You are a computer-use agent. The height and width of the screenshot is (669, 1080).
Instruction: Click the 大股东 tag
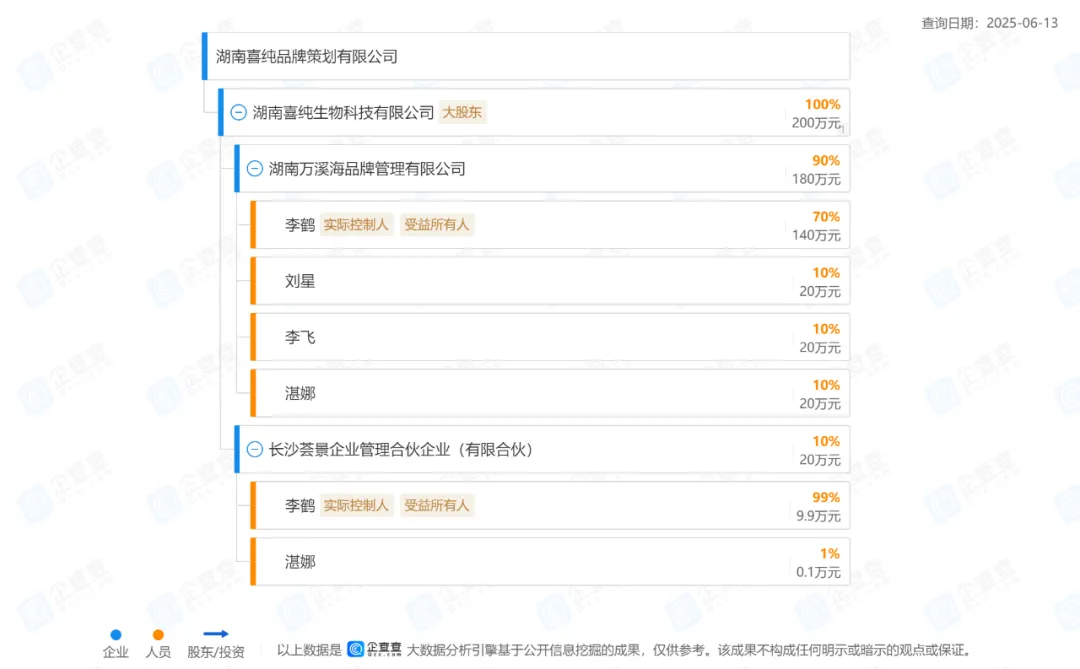pos(462,113)
